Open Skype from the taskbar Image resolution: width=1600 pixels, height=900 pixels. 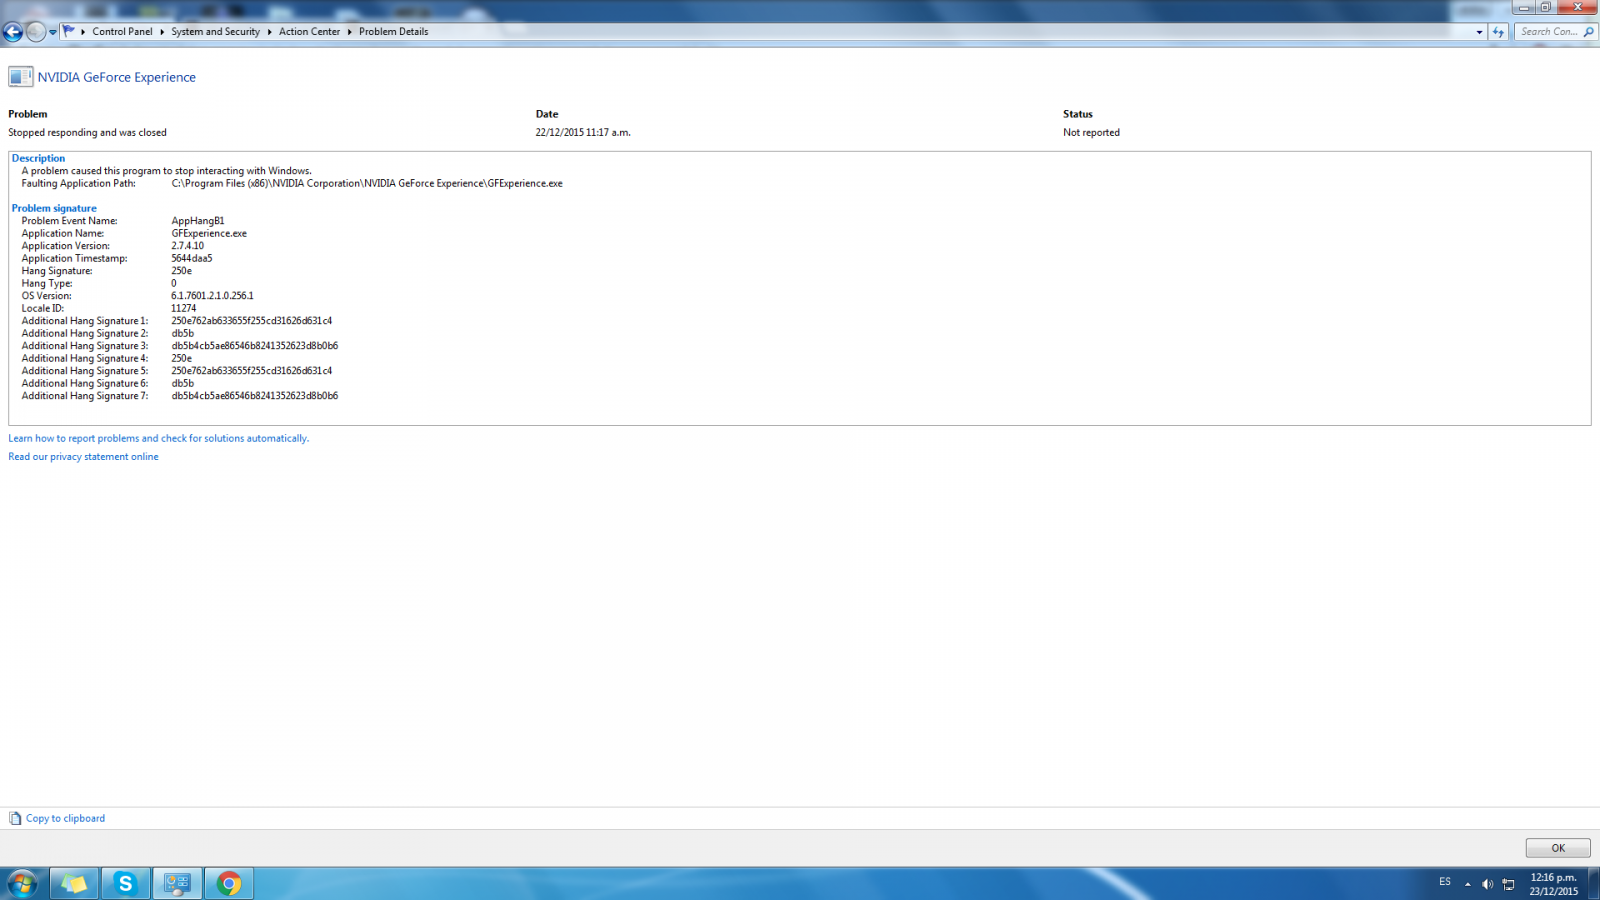pyautogui.click(x=125, y=883)
